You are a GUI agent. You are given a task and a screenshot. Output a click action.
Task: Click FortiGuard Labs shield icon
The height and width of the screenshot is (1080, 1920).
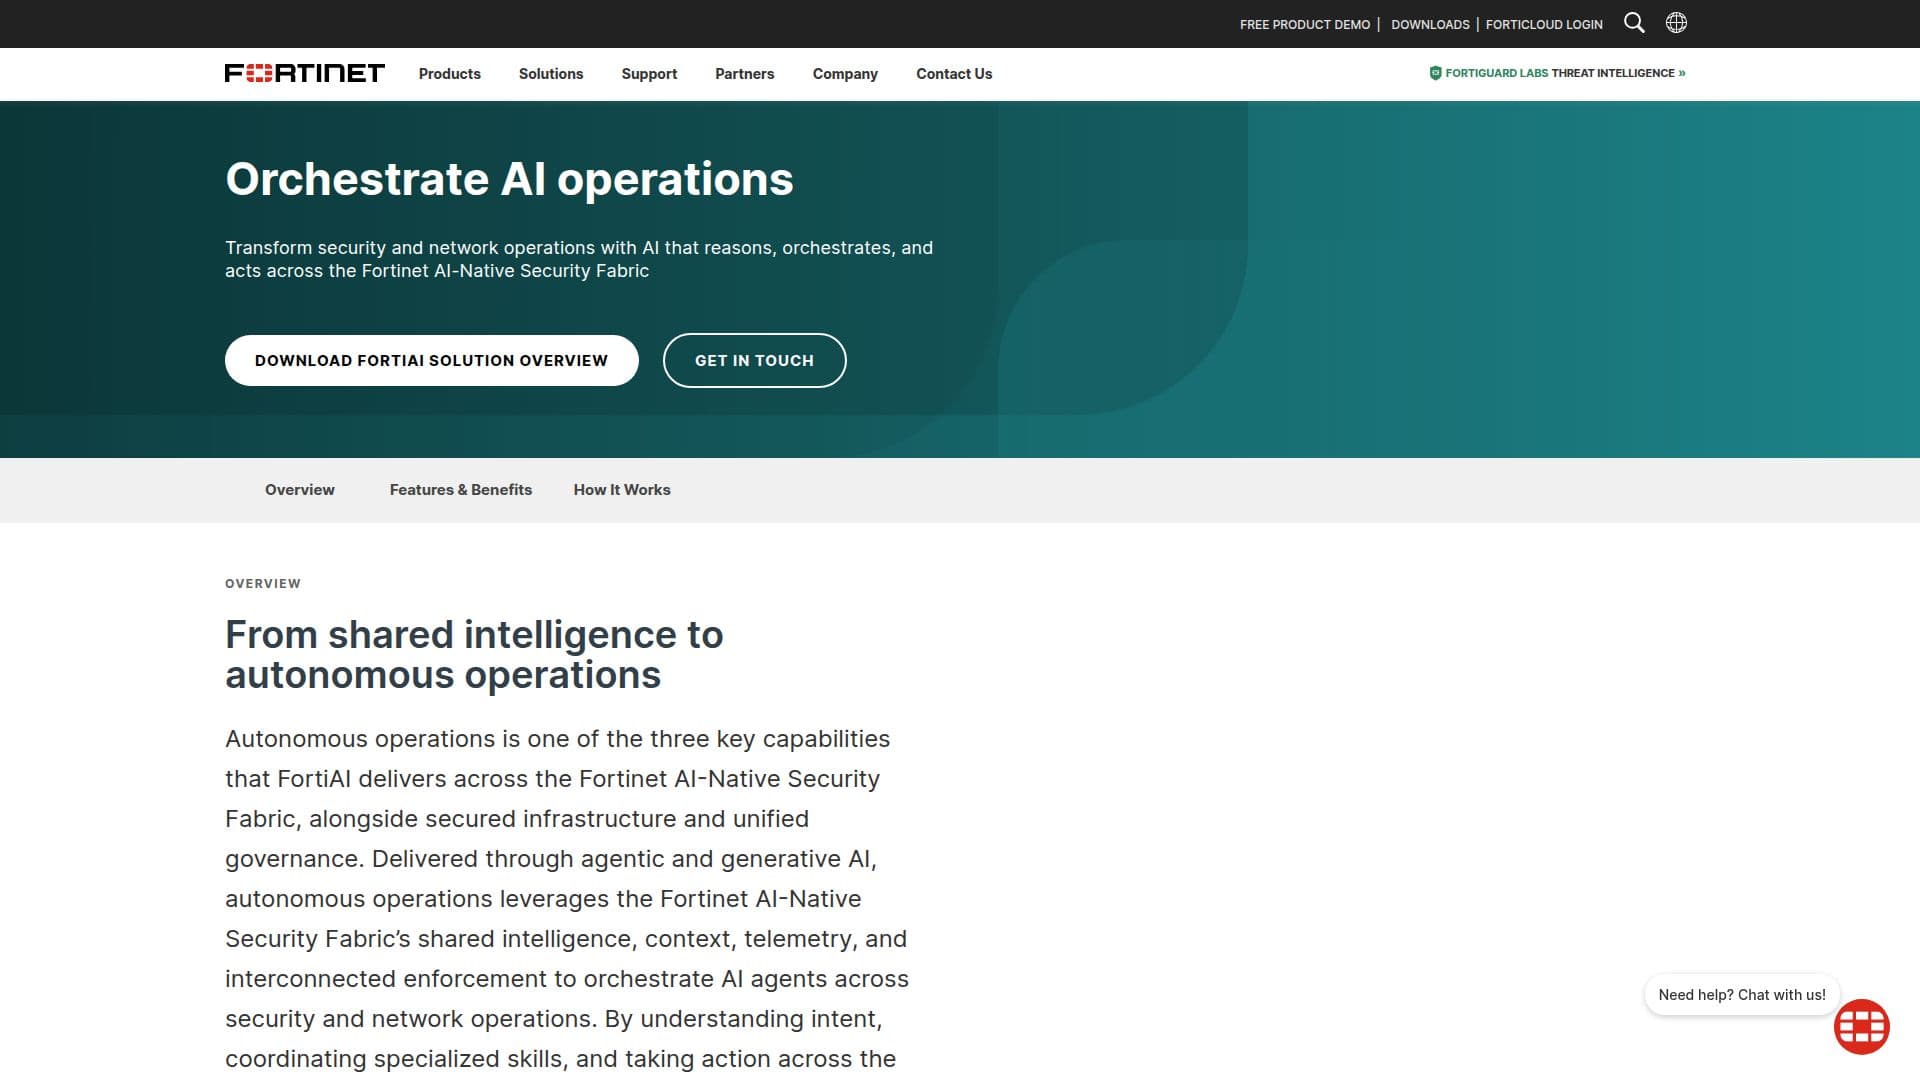click(x=1435, y=73)
